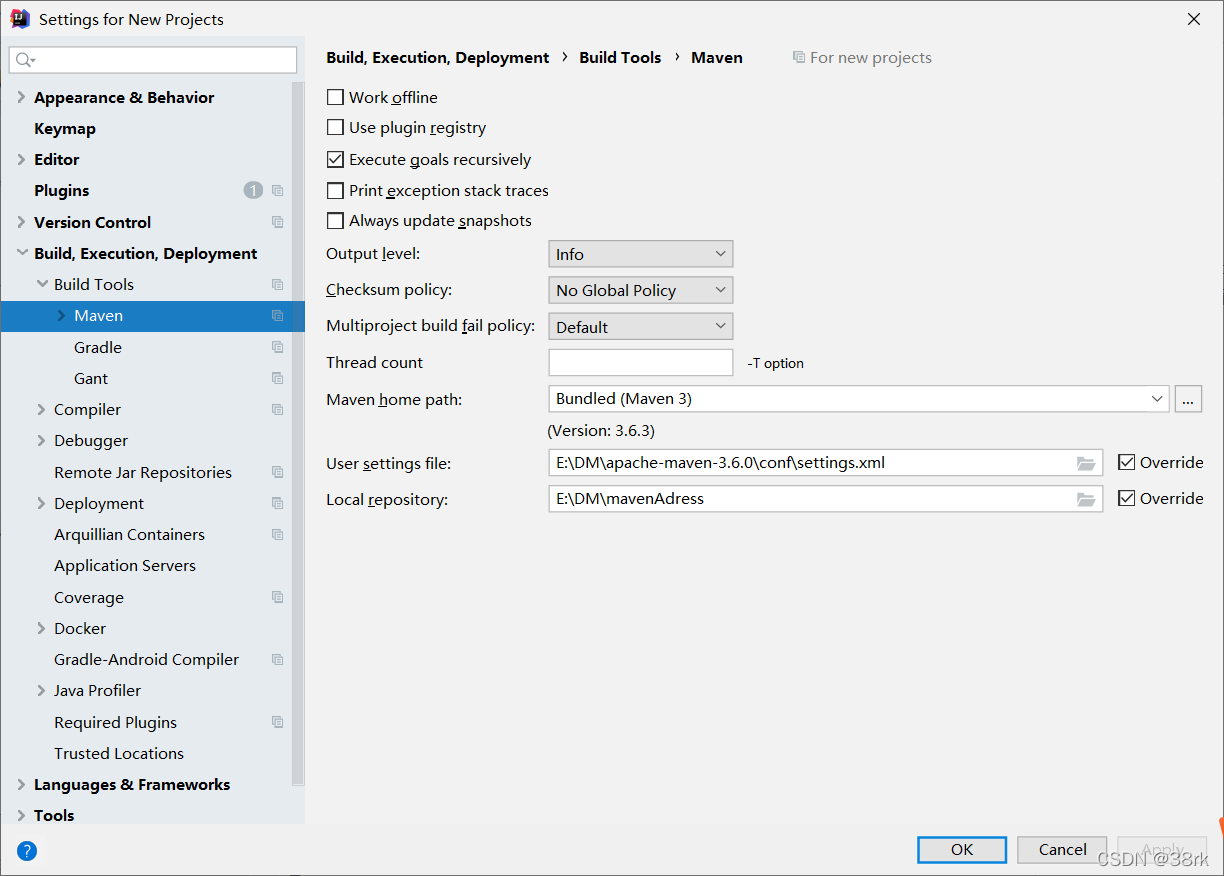Viewport: 1224px width, 876px height.
Task: Open the Checksum policy dropdown
Action: click(x=641, y=290)
